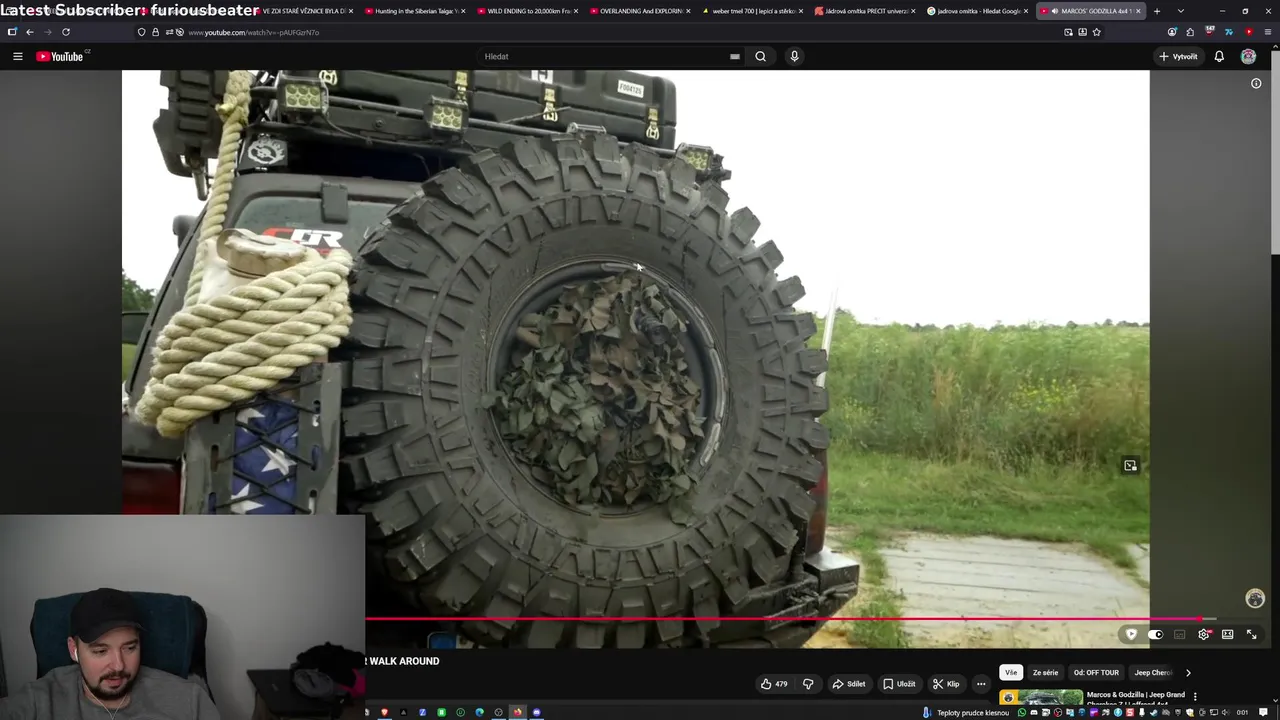Image resolution: width=1280 pixels, height=720 pixels.
Task: Select the Jeep Cherokee filter chip
Action: pos(1153,673)
